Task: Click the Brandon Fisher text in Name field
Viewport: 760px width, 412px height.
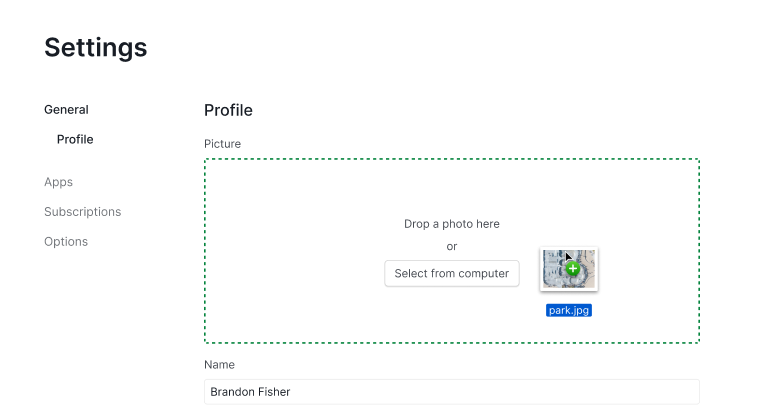Action: pos(250,392)
